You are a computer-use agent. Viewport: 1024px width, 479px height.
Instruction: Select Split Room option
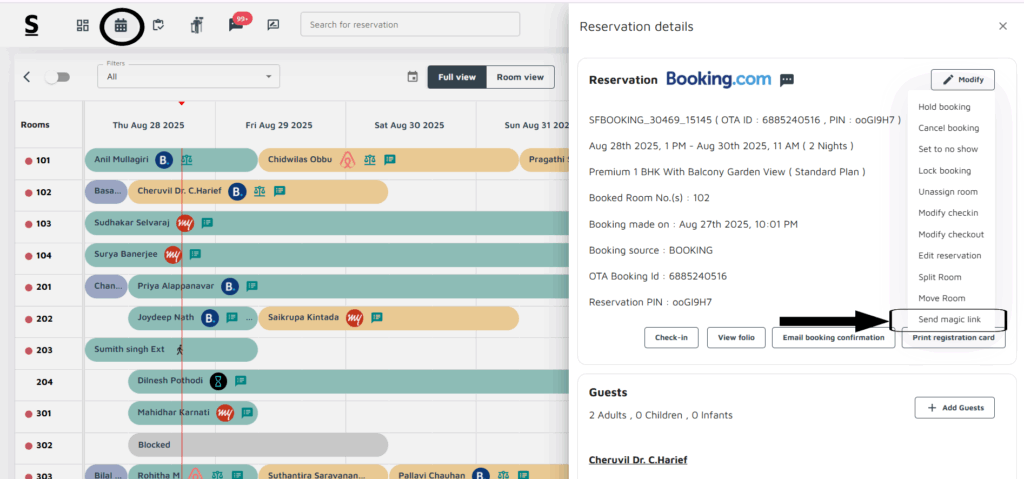[939, 277]
